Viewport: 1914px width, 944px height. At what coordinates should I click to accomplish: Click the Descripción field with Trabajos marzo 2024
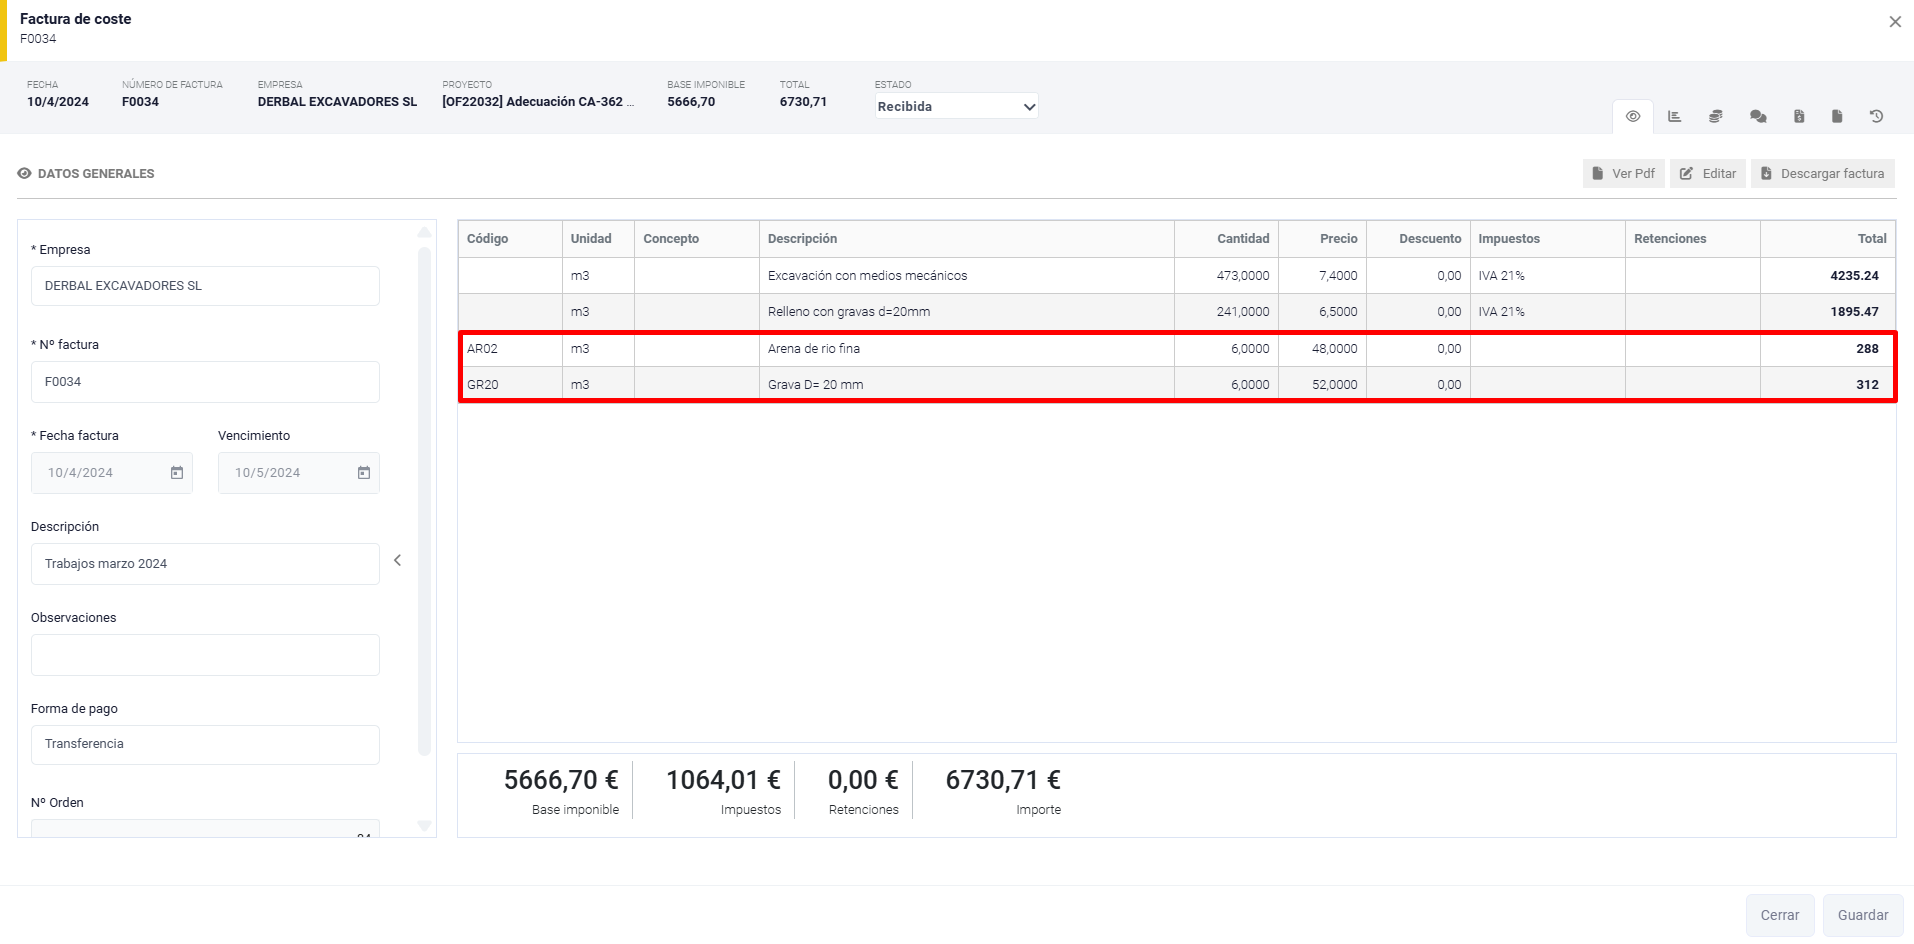pos(205,564)
